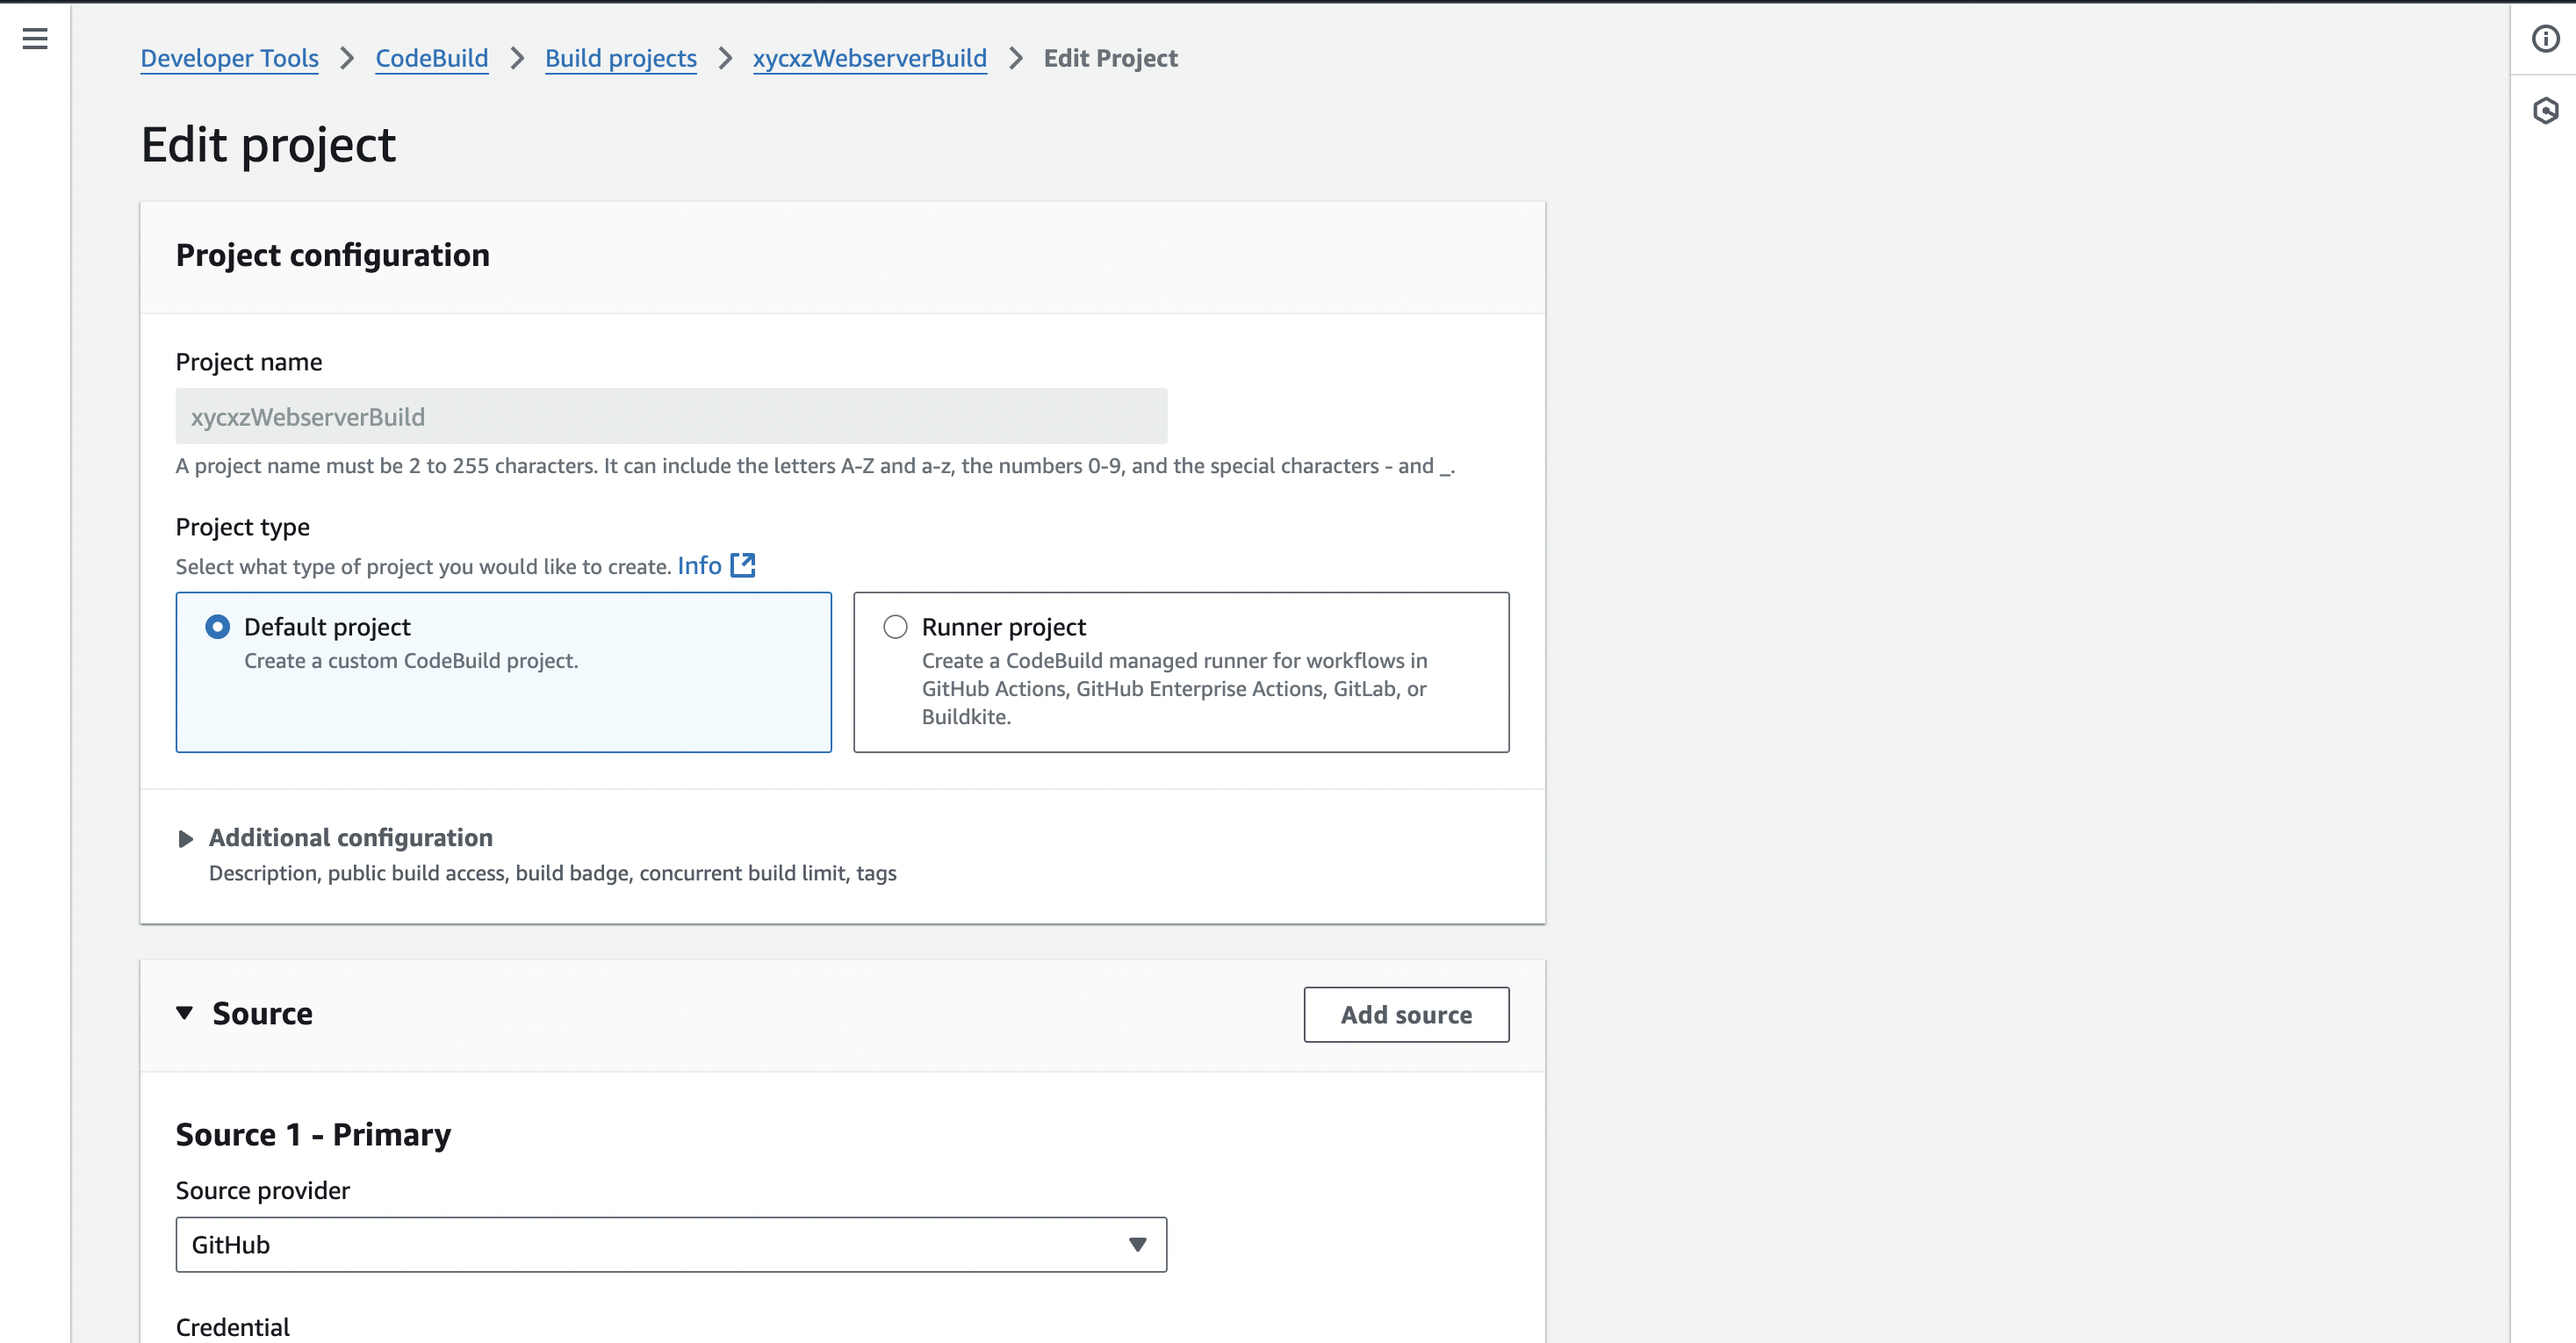Screen dimensions: 2576x1343
Task: Click chevron before Edit Project breadcrumb
Action: point(1015,59)
